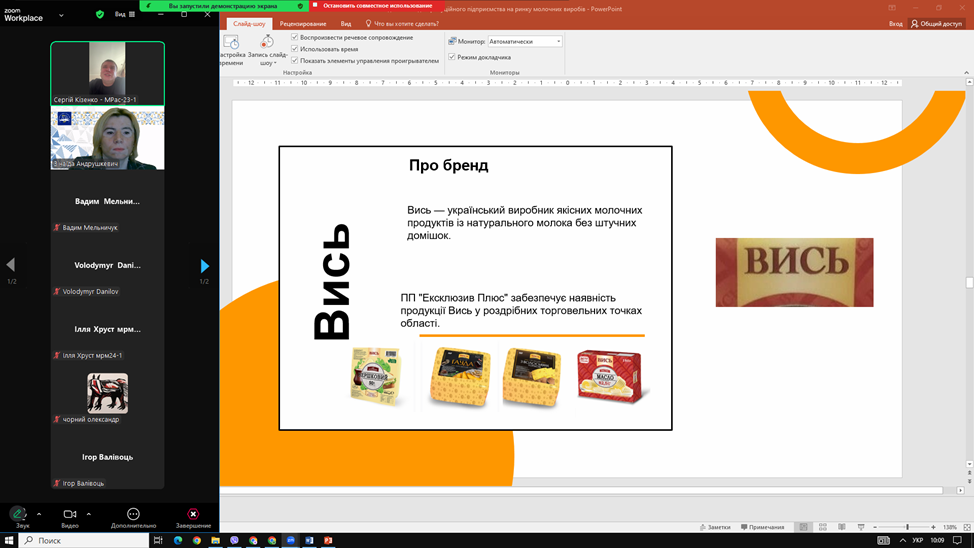Select Сергій Кізенко's video thumbnail

[107, 73]
